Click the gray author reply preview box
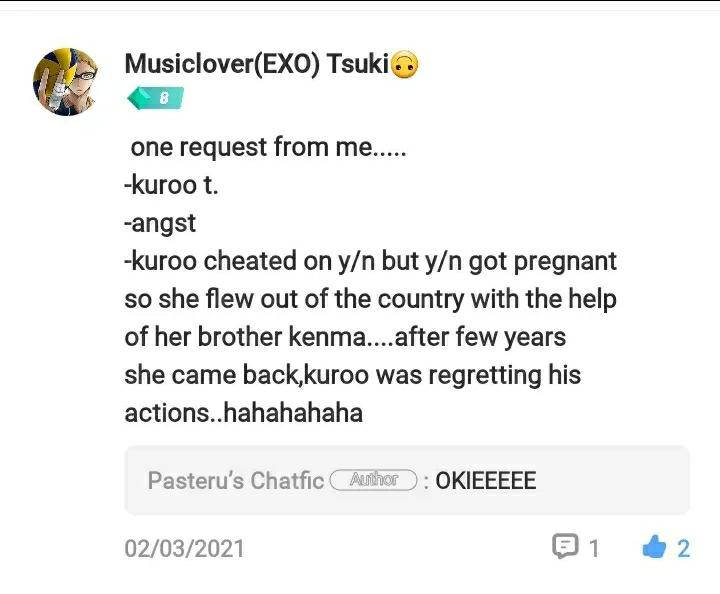Image resolution: width=720 pixels, height=594 pixels. click(600, 480)
